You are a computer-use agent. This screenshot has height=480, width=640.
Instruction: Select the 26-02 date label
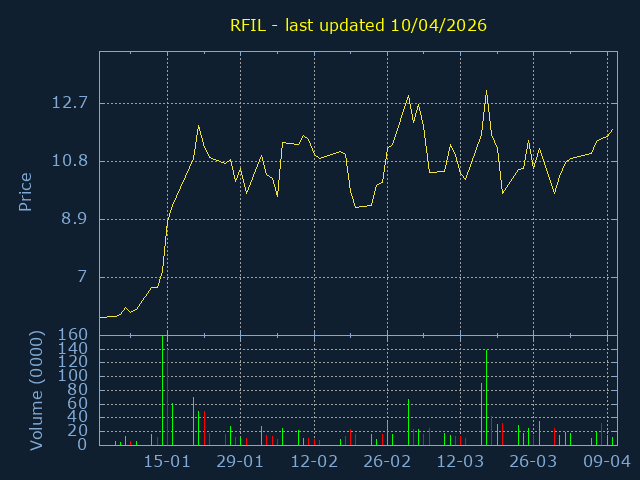pos(387,461)
